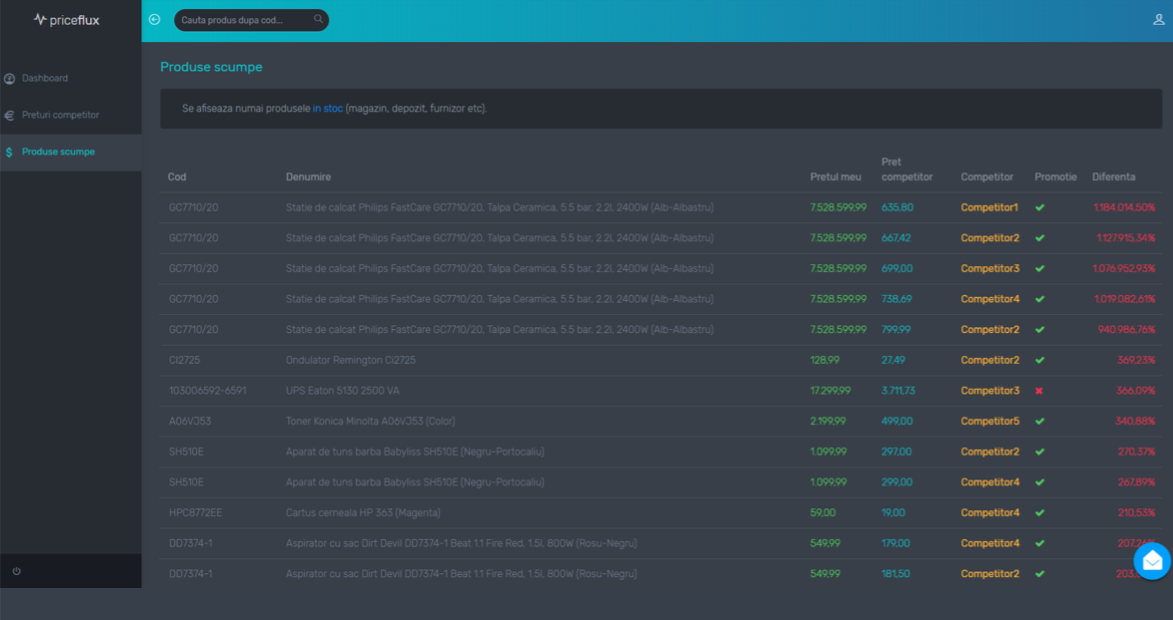Click Competitor5 for Toner Konica Minolta
1173x620 pixels.
989,421
